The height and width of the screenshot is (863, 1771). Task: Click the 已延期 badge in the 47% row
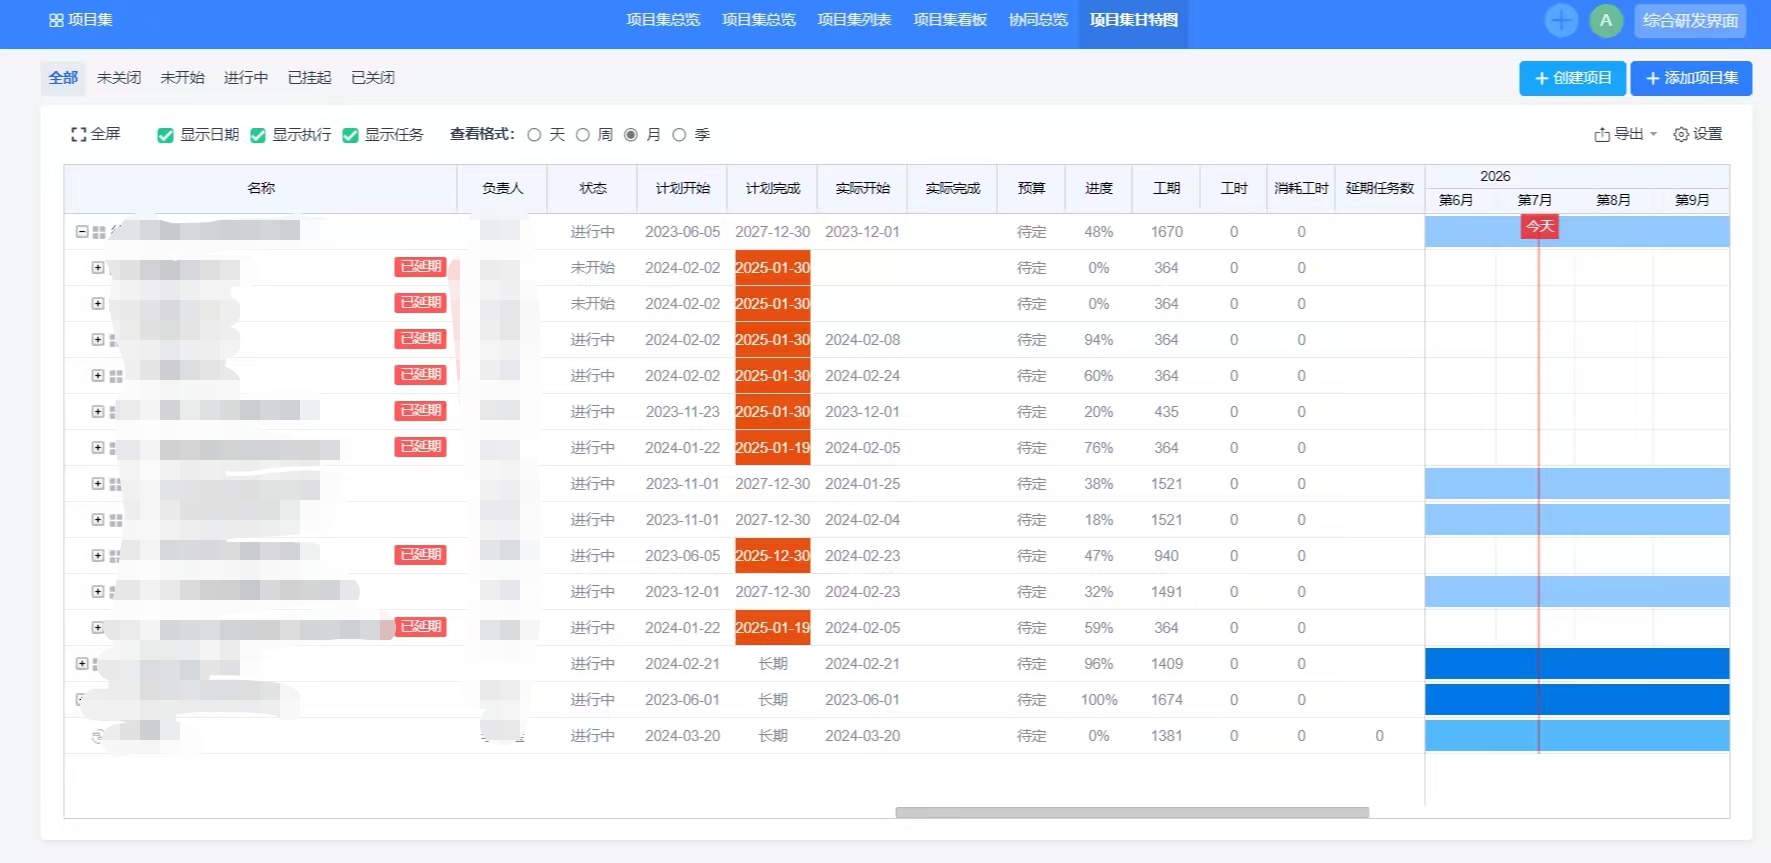tap(421, 555)
